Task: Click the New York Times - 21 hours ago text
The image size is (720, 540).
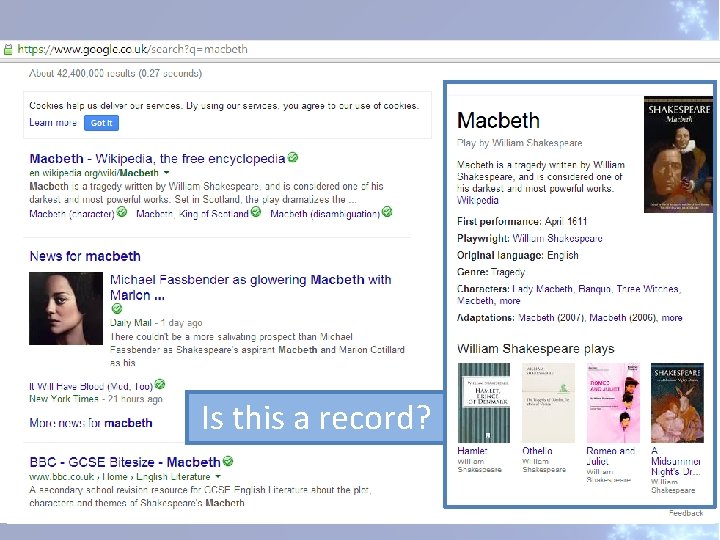Action: click(x=96, y=399)
